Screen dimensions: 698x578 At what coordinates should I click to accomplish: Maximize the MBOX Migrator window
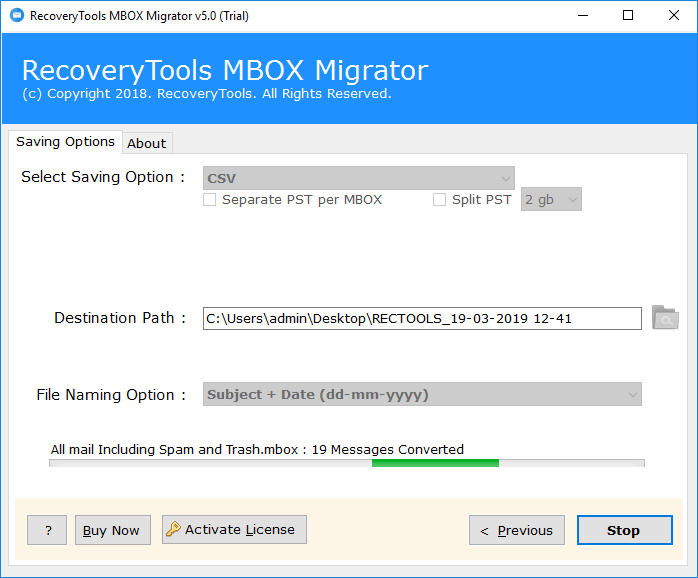628,16
